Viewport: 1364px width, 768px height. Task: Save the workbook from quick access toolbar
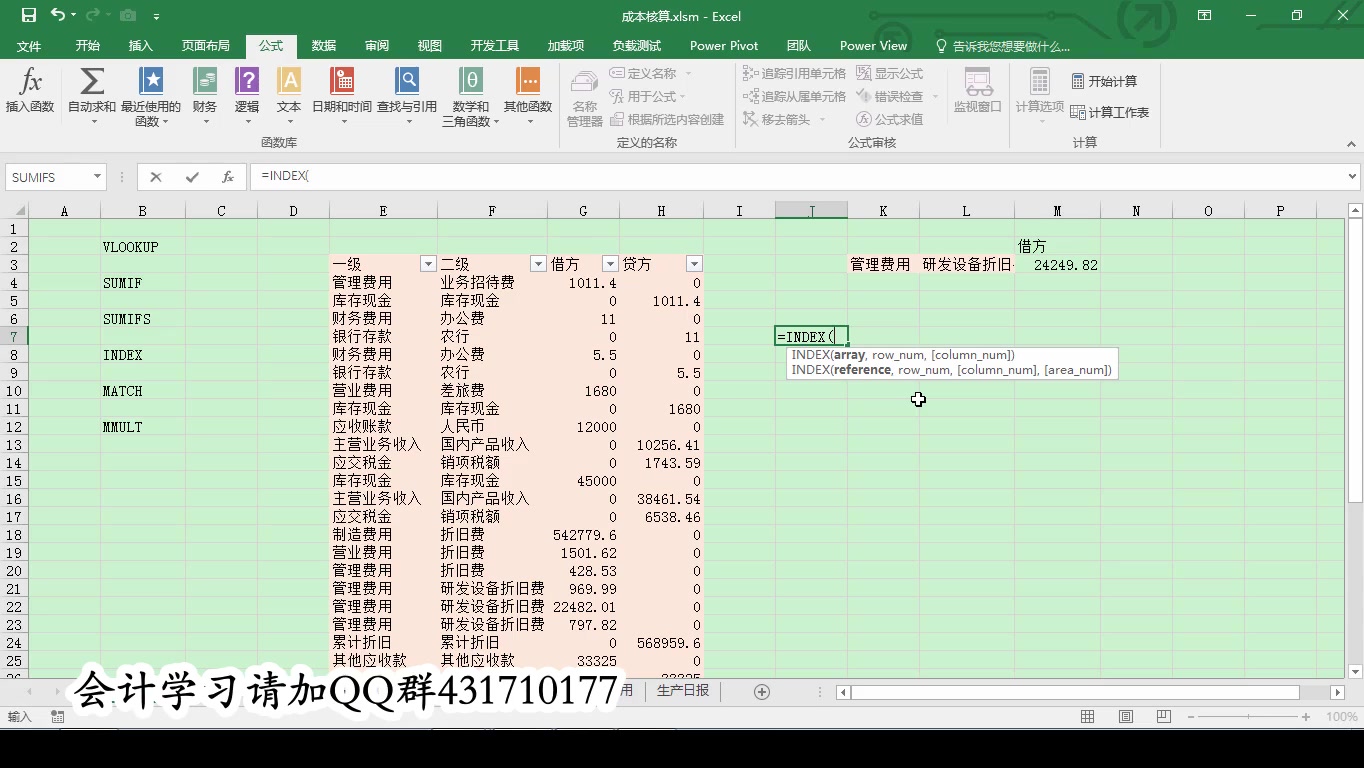pos(29,15)
